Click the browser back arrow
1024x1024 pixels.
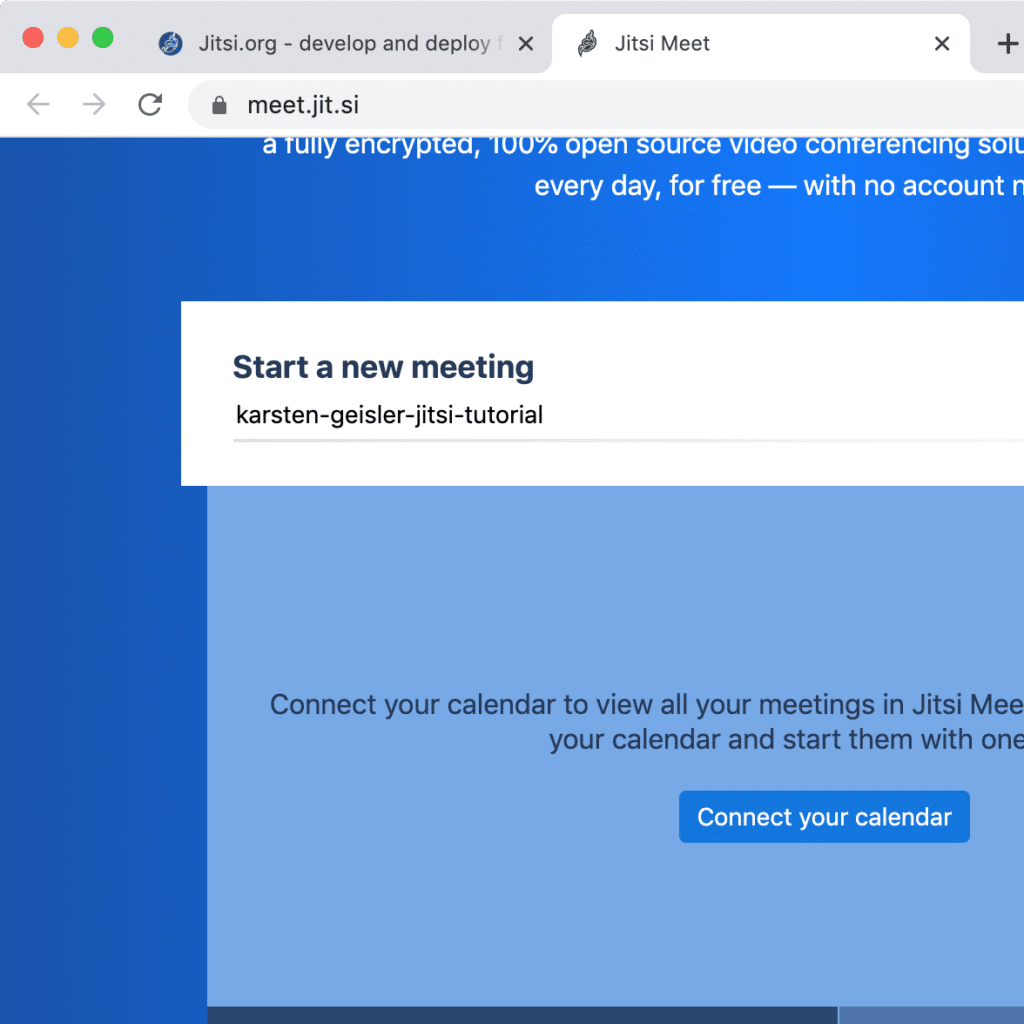point(38,104)
